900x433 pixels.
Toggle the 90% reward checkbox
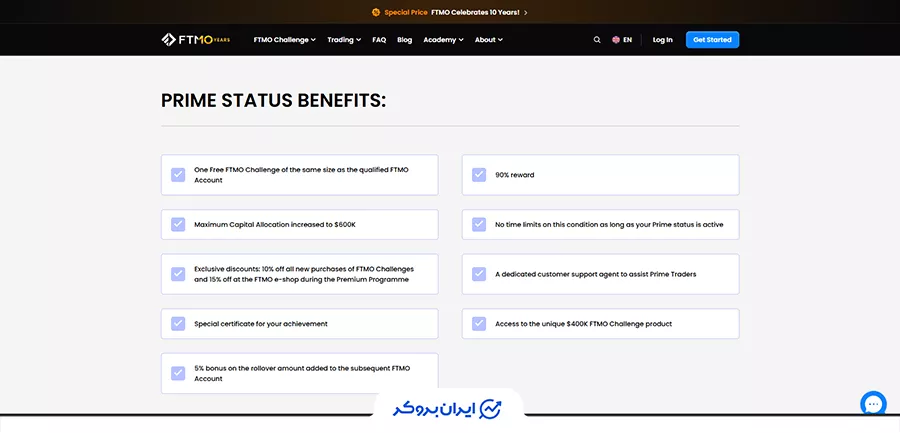479,175
